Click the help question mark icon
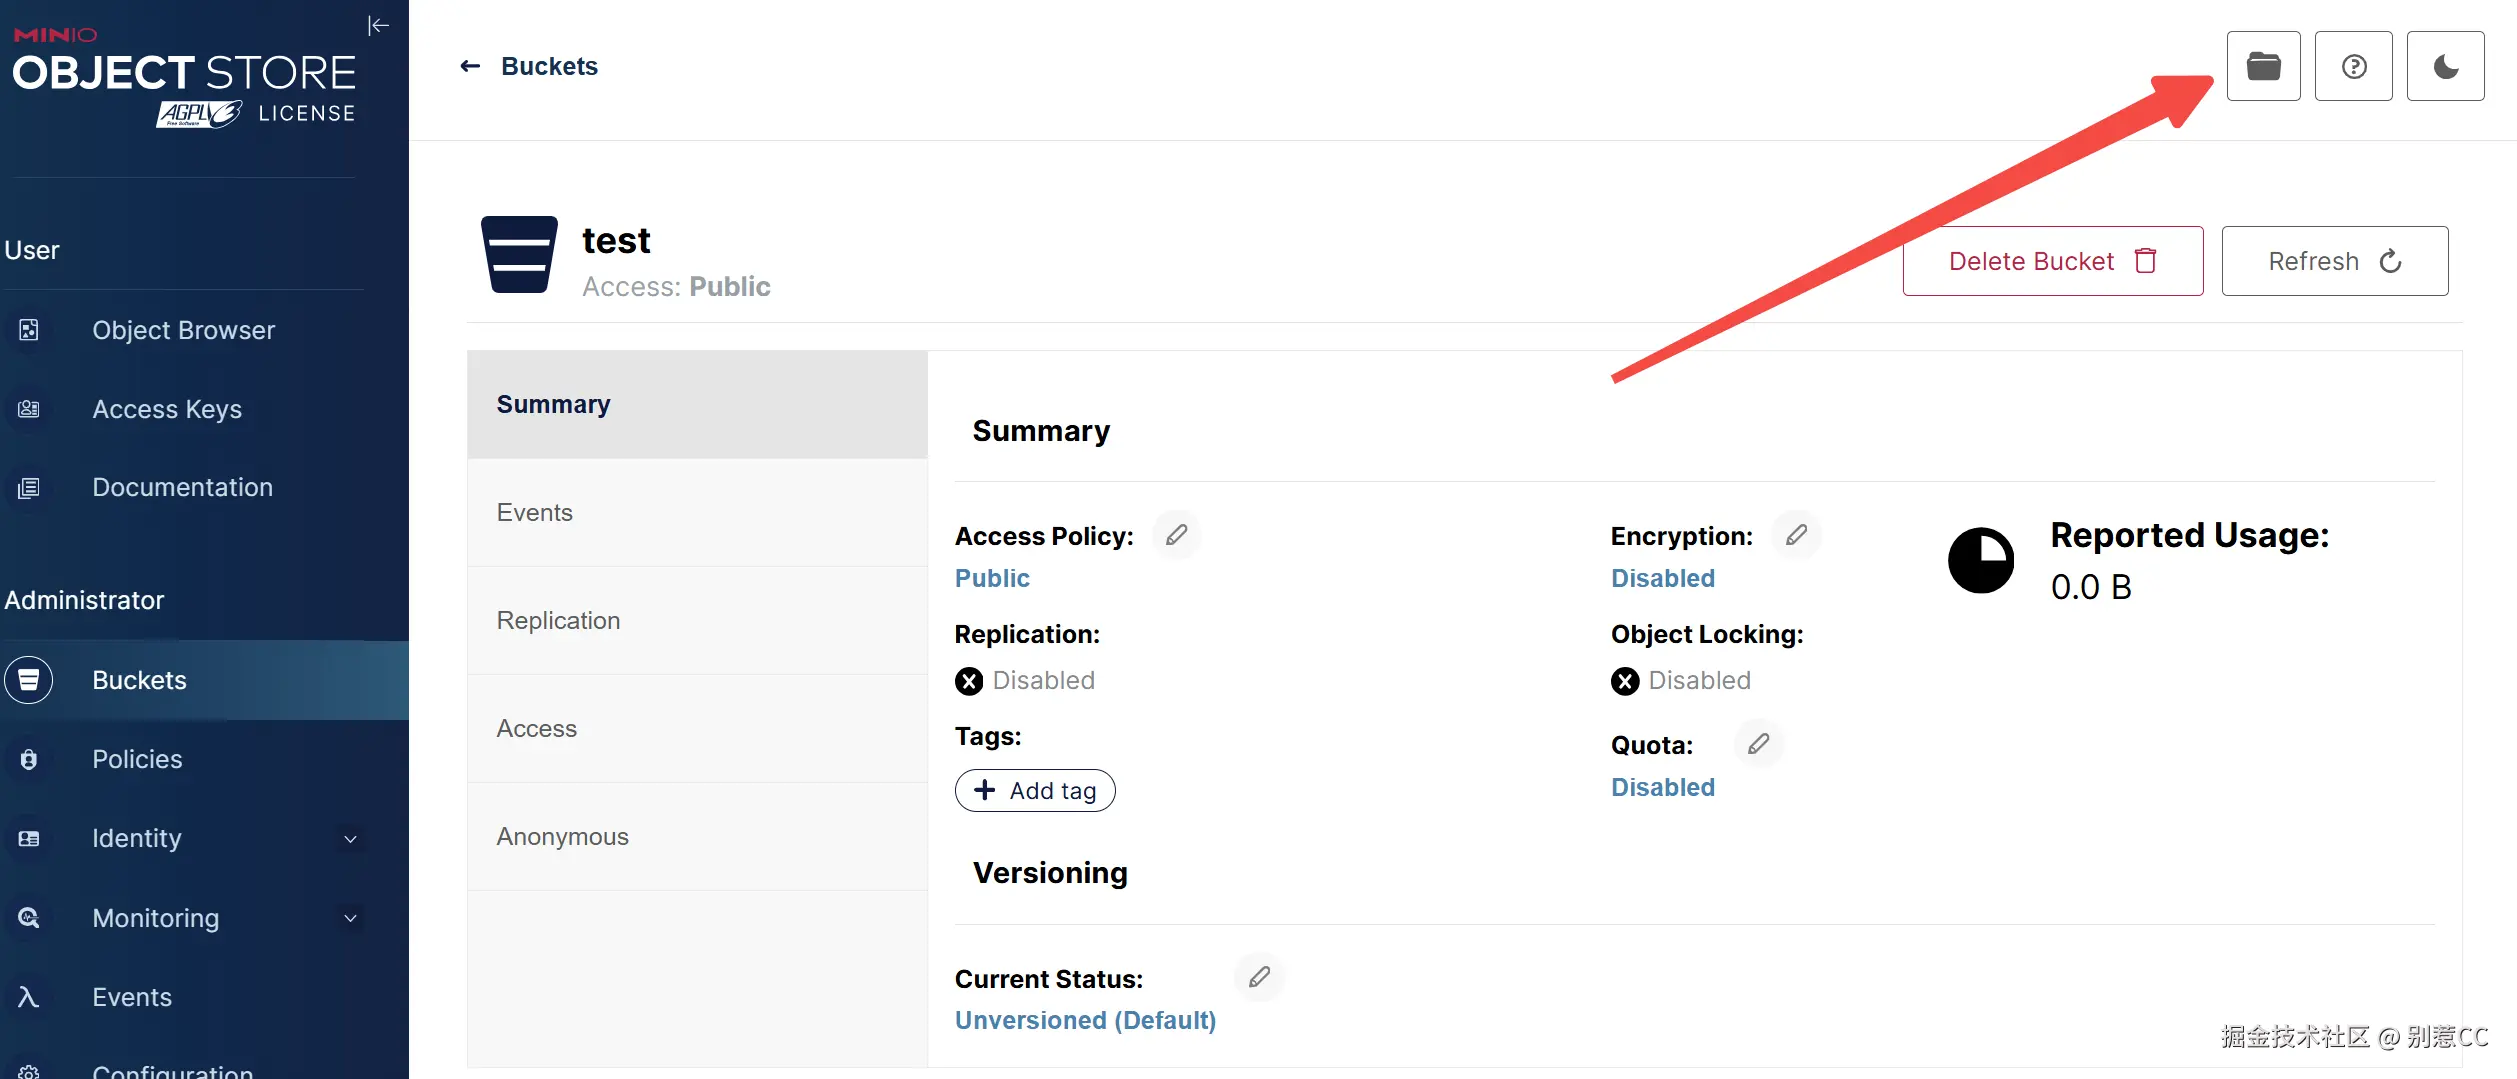Image resolution: width=2517 pixels, height=1079 pixels. [x=2353, y=66]
